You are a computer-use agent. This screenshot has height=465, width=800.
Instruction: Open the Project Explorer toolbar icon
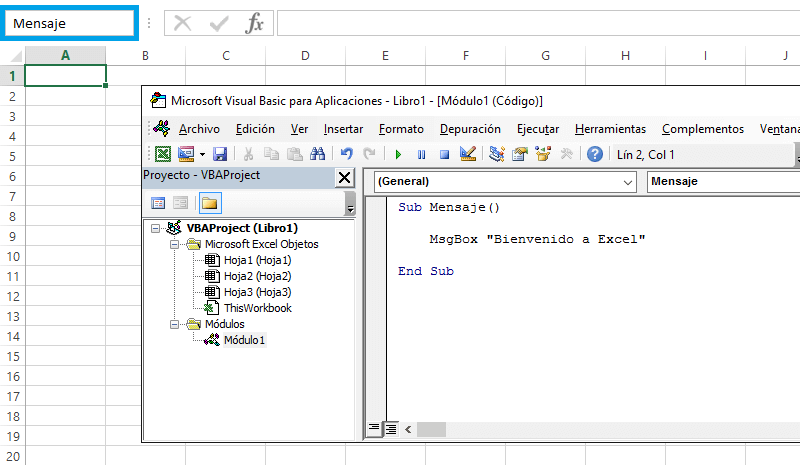click(496, 154)
